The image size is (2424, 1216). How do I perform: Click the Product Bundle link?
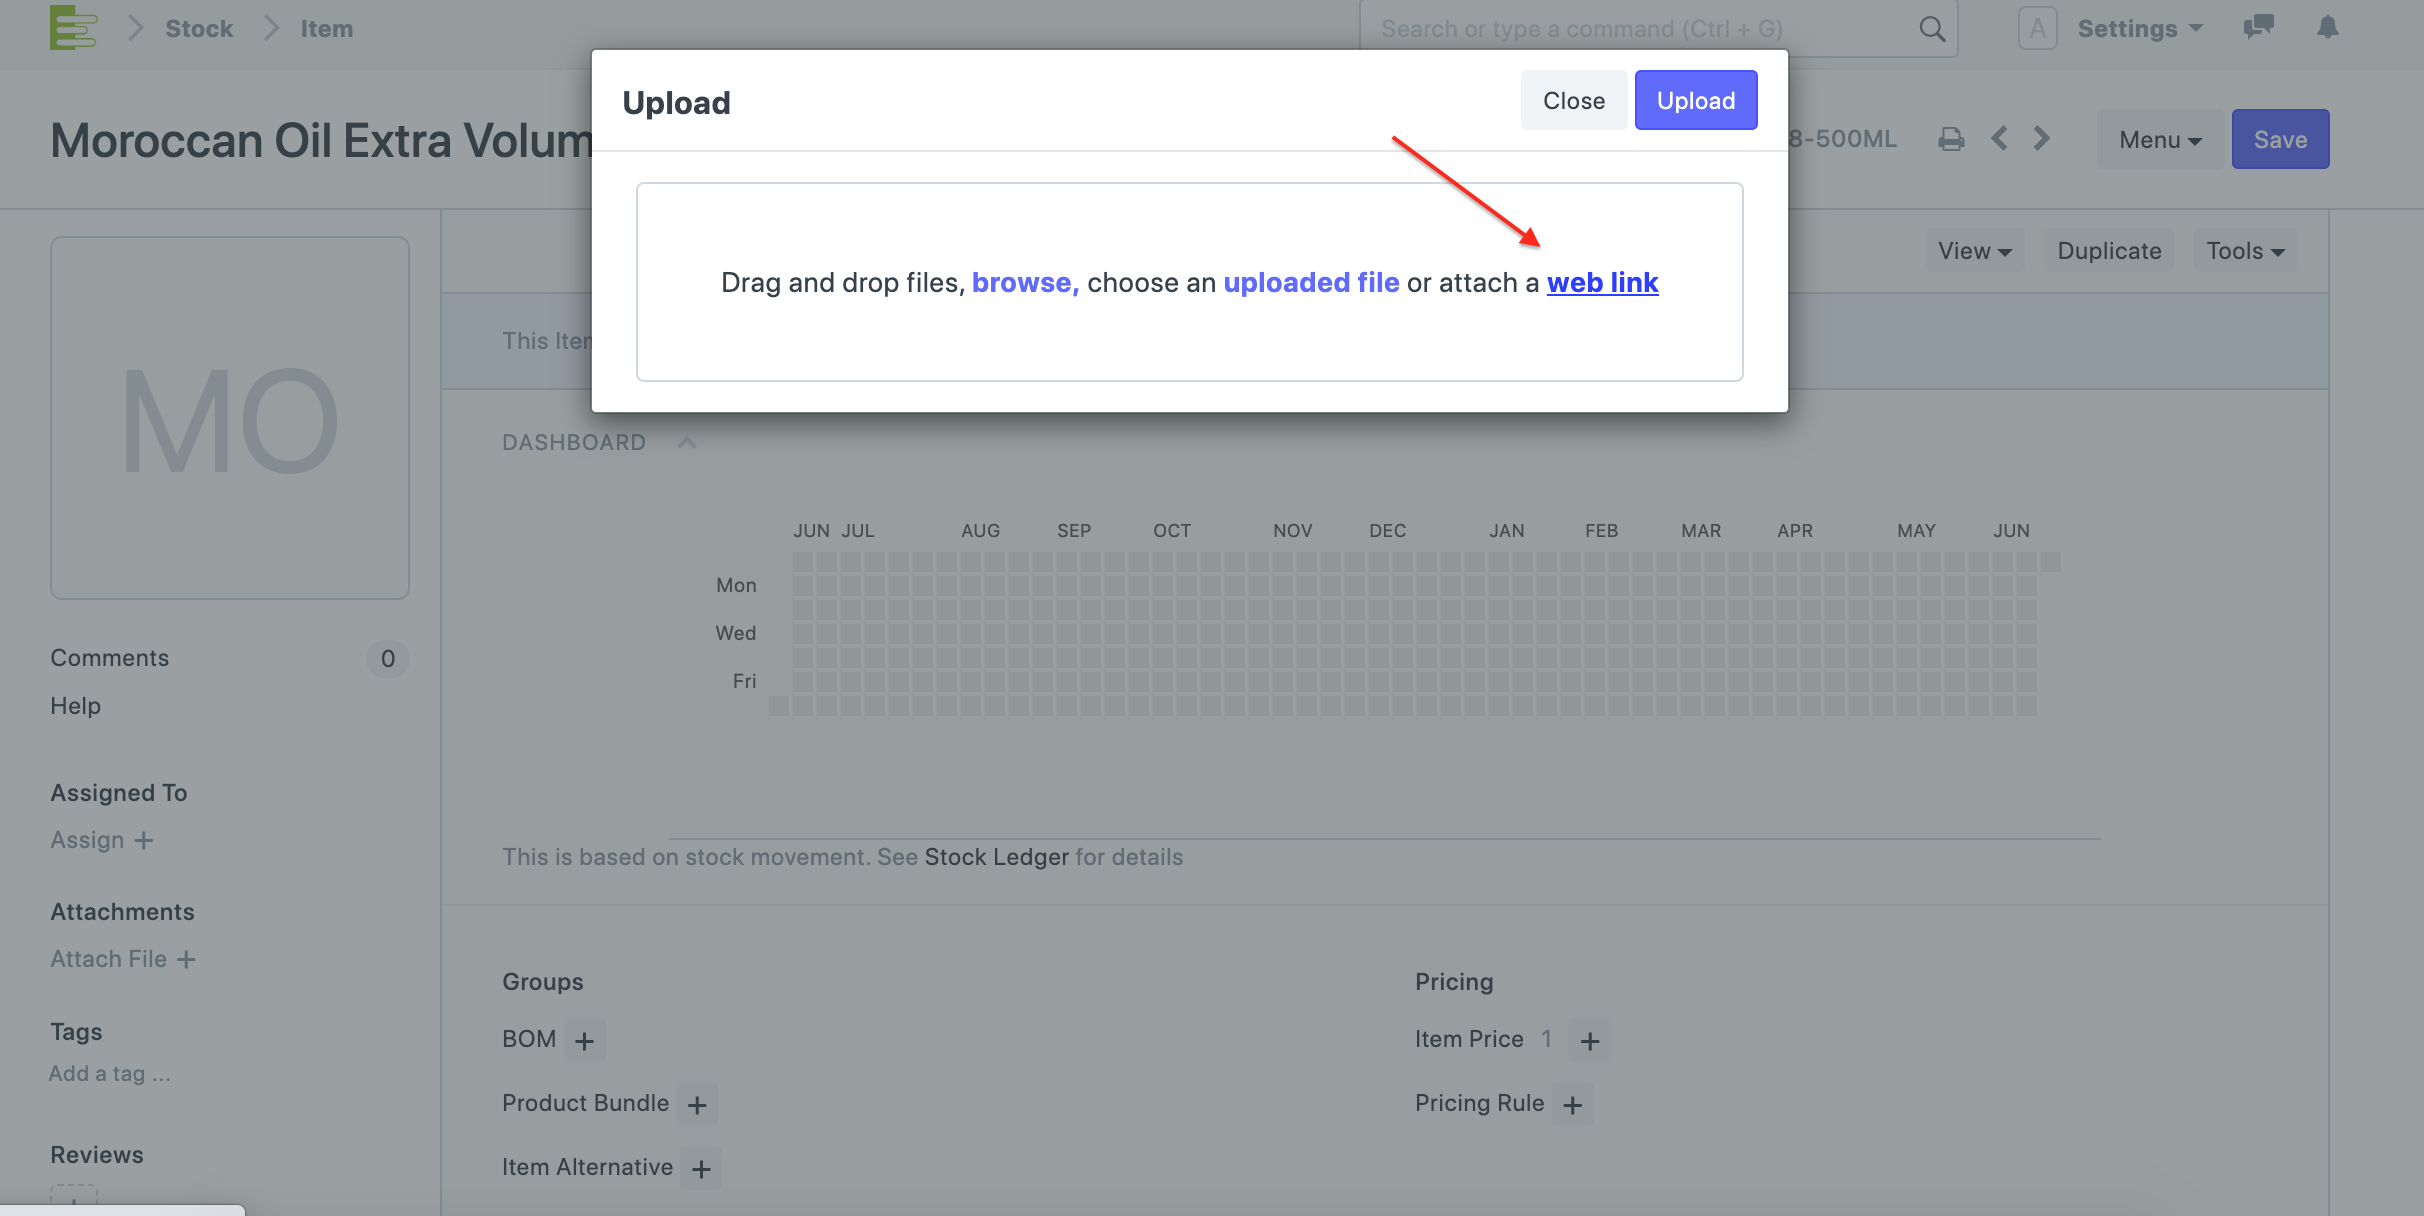coord(585,1104)
